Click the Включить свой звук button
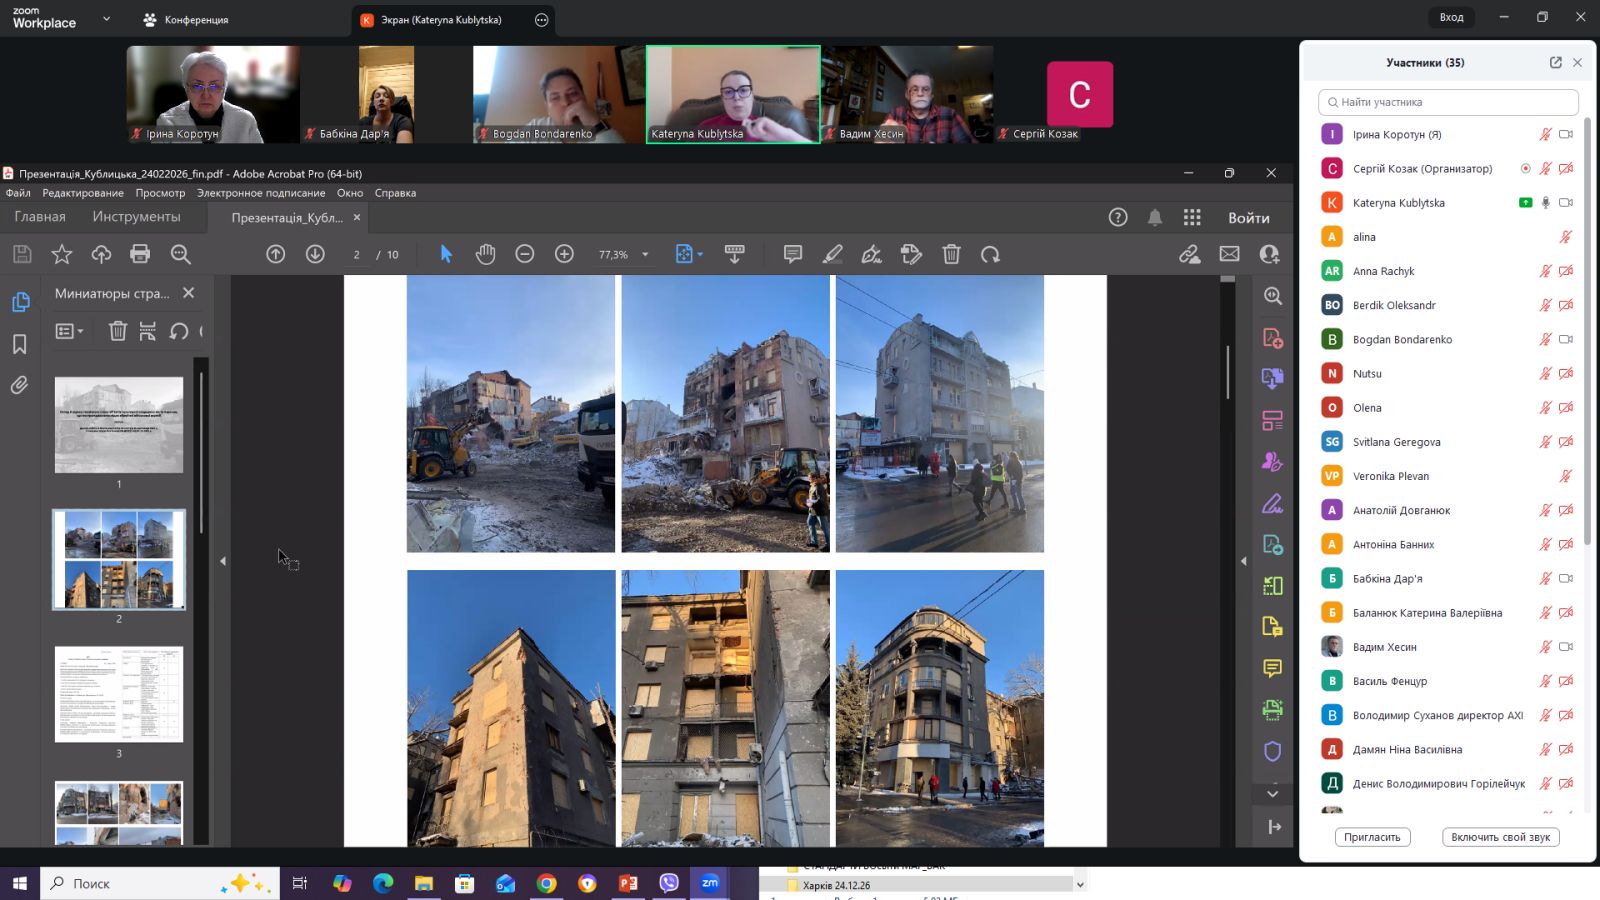1600x900 pixels. point(1500,837)
